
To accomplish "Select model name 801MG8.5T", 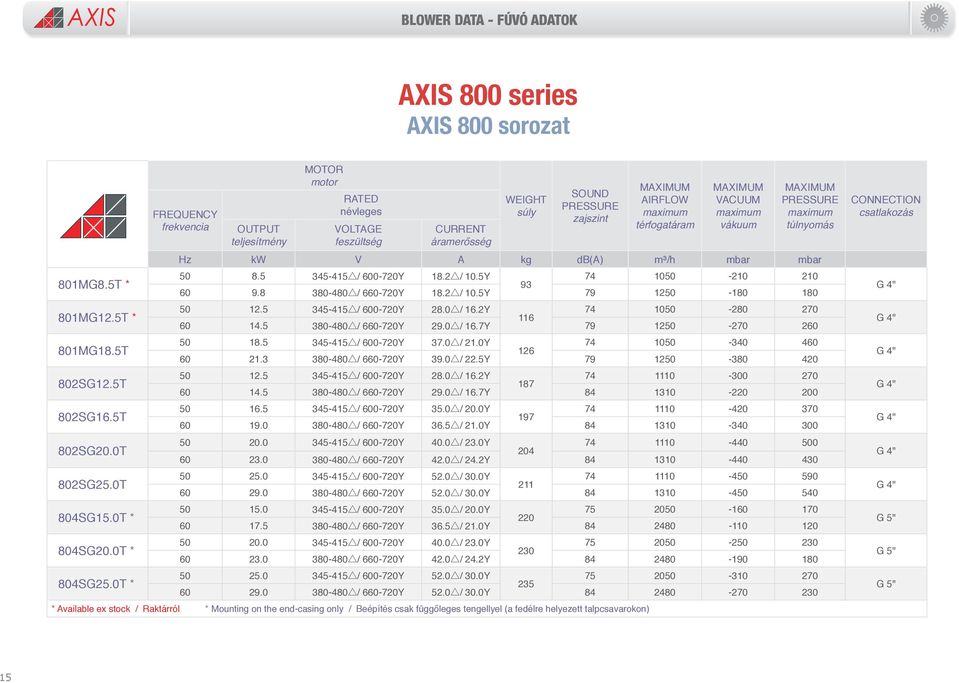I will pyautogui.click(x=90, y=284).
